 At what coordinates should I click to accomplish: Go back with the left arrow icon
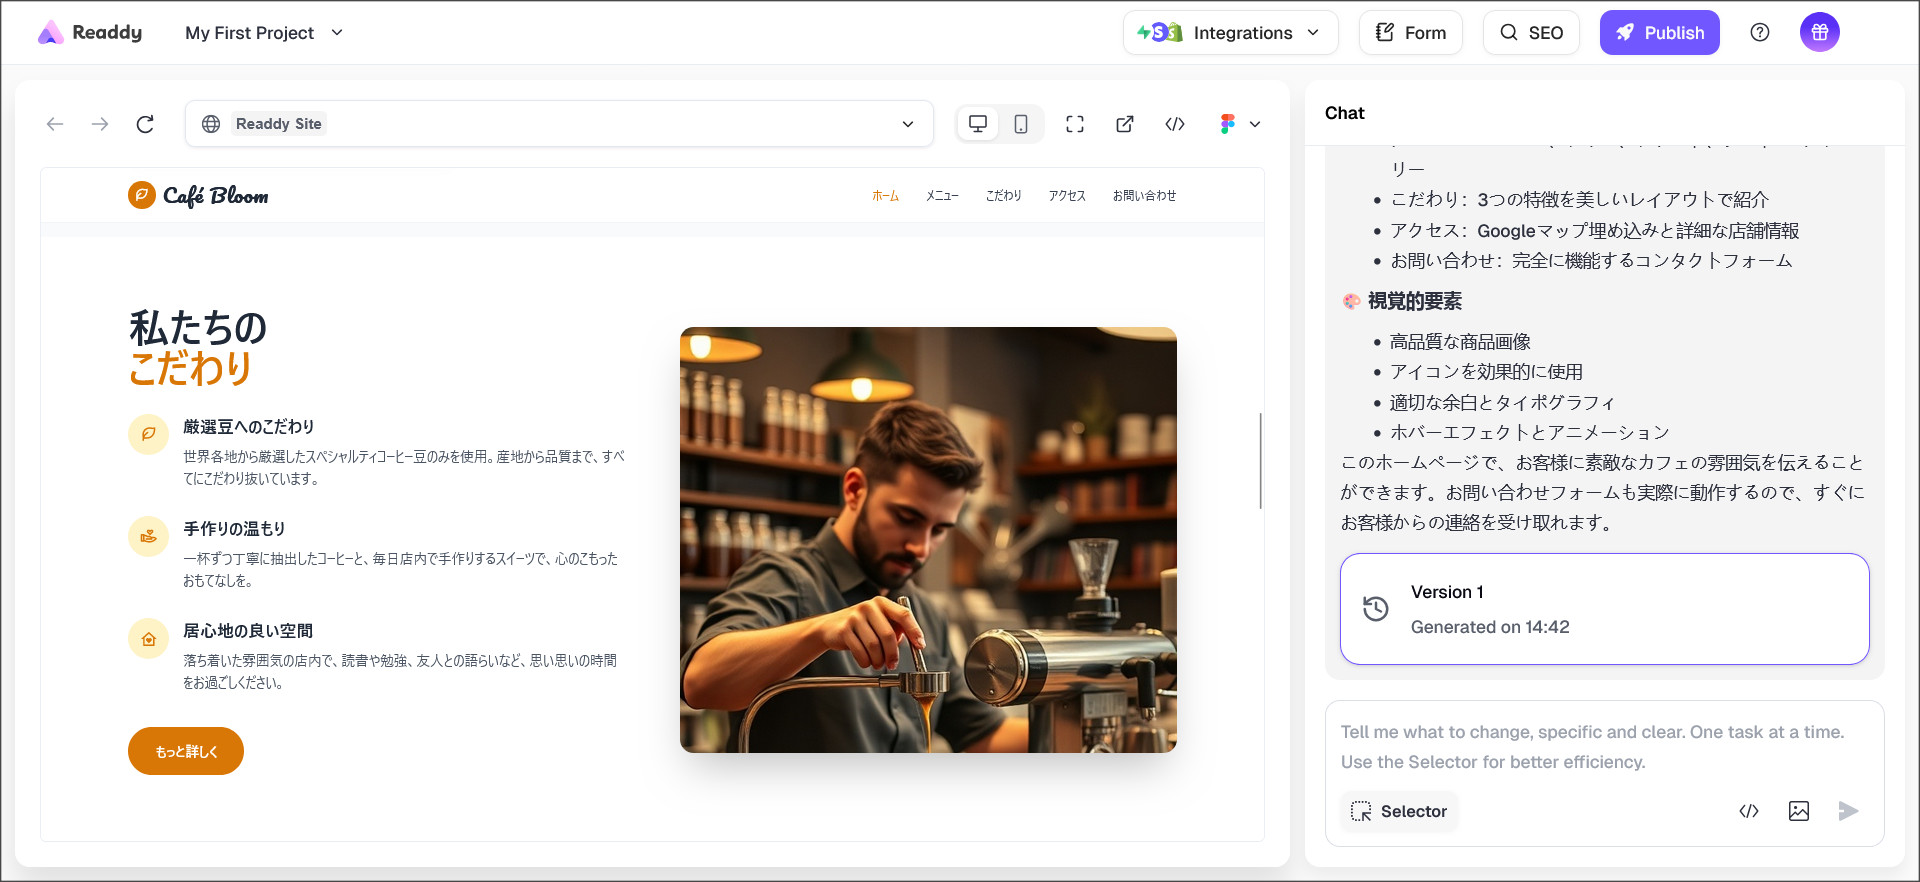[55, 124]
